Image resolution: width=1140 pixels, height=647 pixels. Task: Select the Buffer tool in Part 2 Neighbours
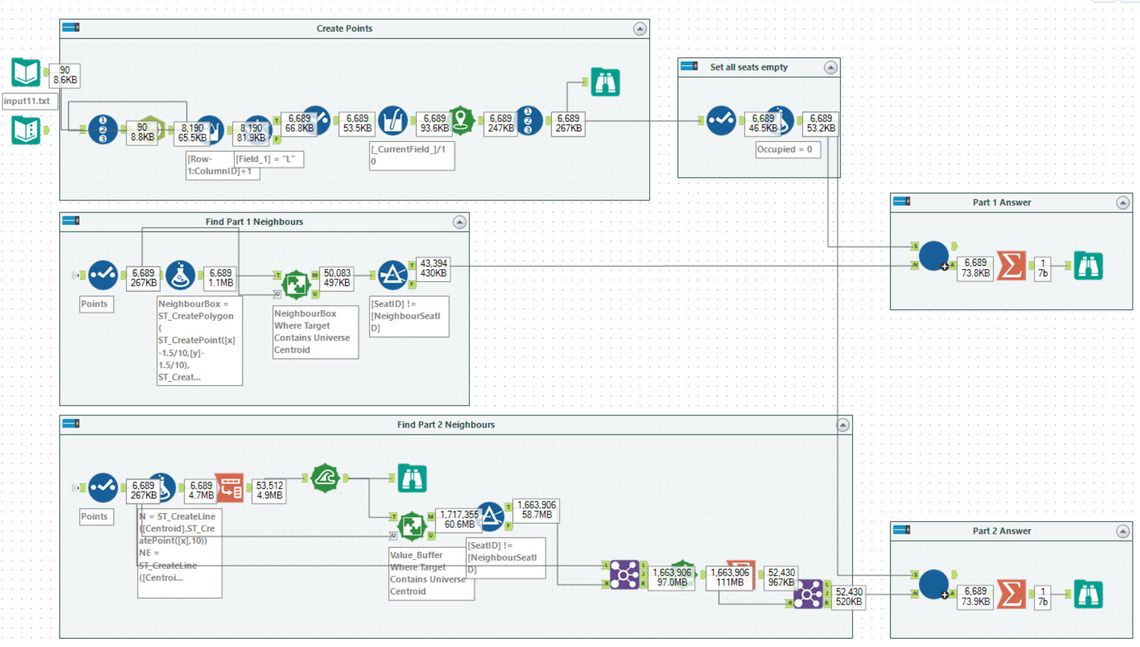pyautogui.click(x=326, y=477)
